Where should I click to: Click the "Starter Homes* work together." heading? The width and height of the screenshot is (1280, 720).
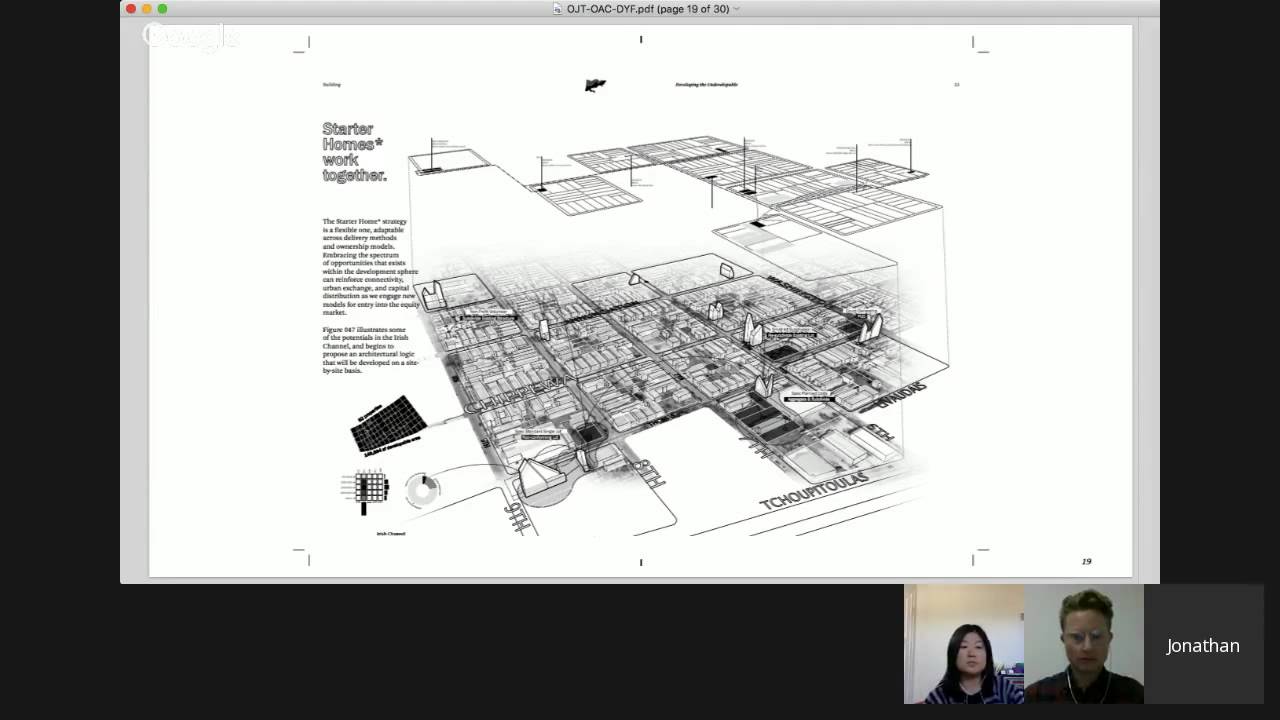pos(354,152)
